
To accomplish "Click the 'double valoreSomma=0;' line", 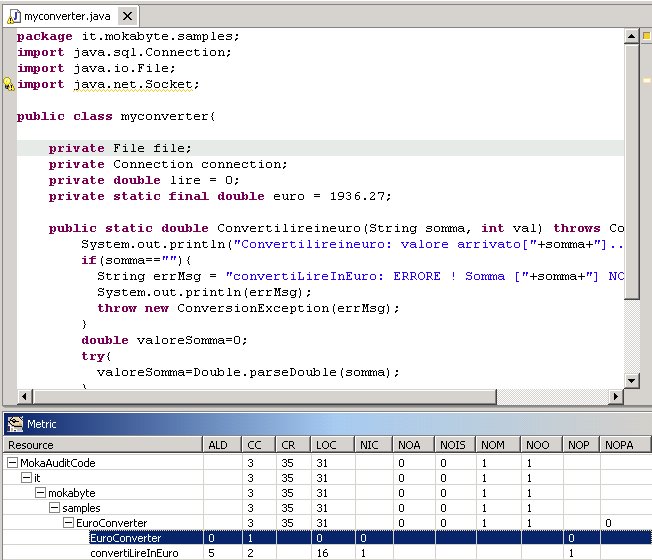I will [x=164, y=340].
